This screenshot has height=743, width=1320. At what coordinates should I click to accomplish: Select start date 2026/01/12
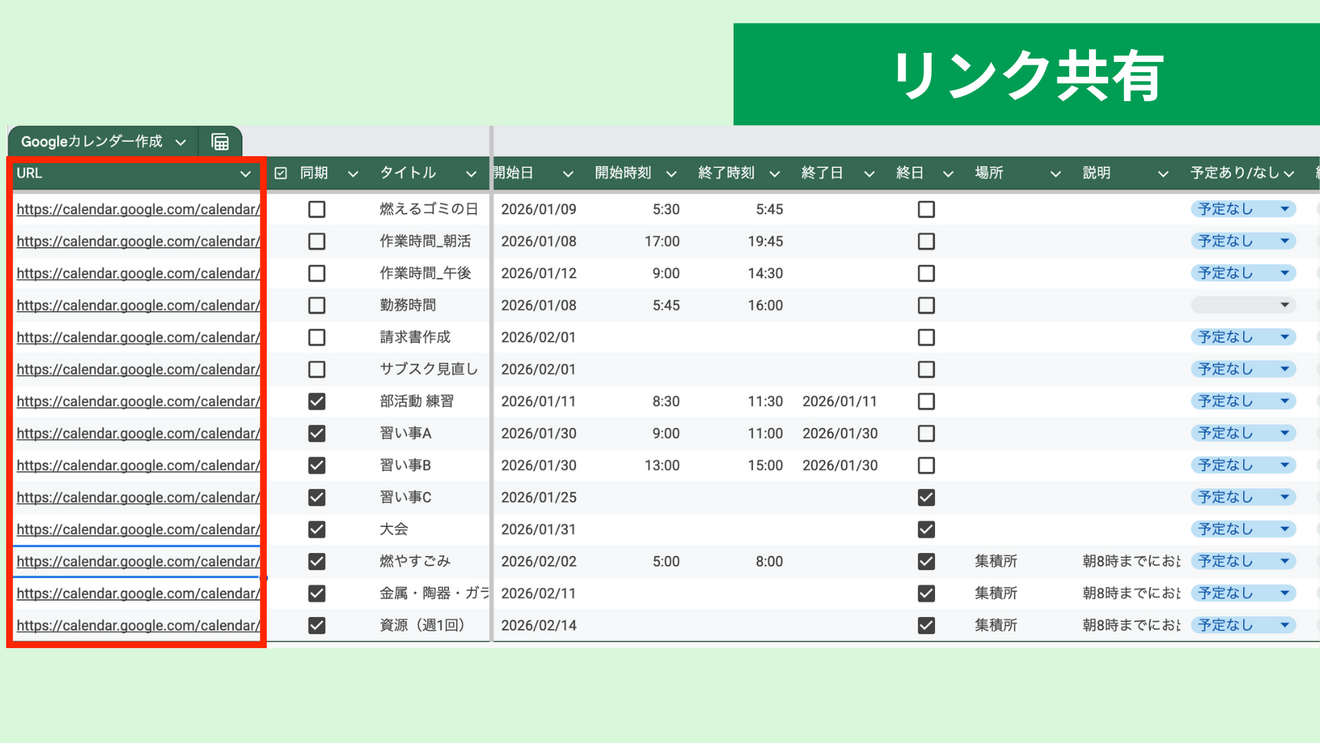pyautogui.click(x=538, y=273)
